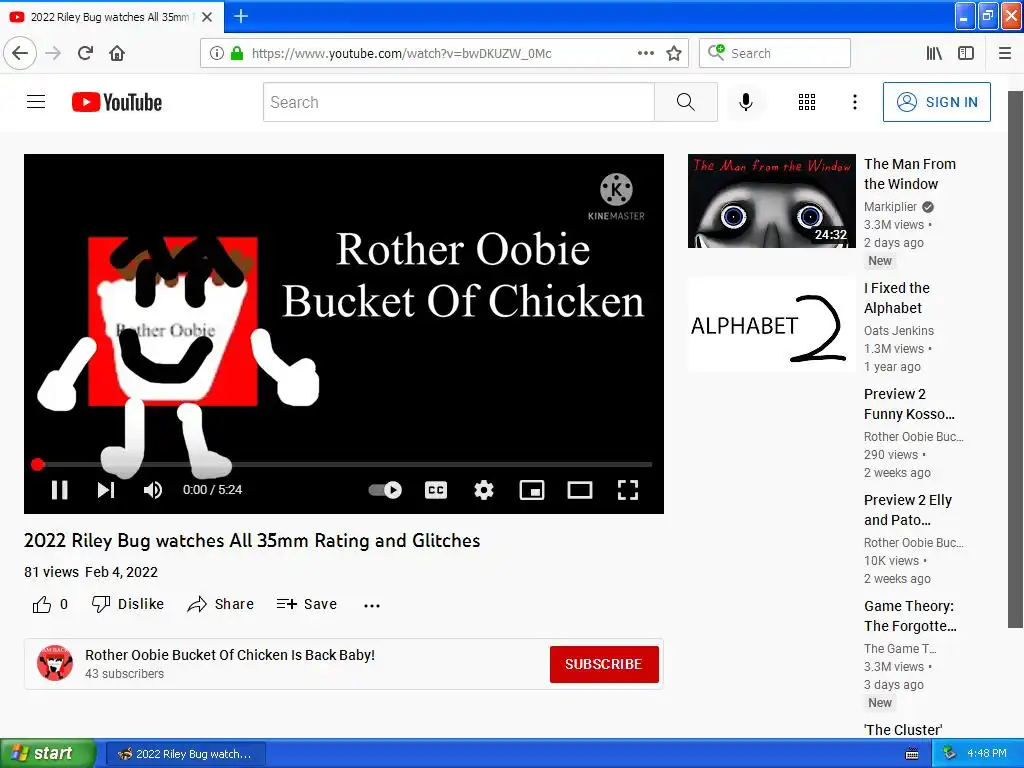Pause the video

(x=59, y=490)
